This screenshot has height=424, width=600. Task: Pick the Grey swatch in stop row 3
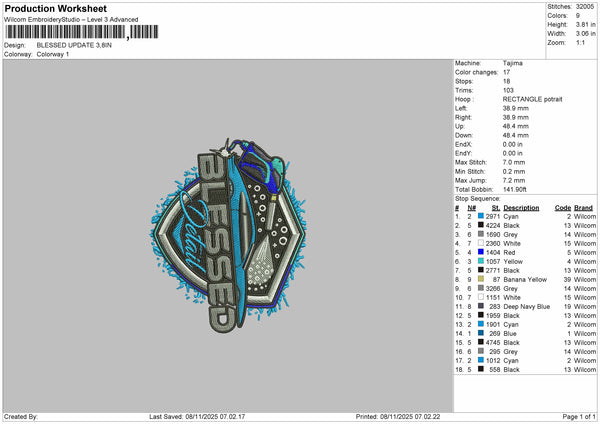[481, 234]
